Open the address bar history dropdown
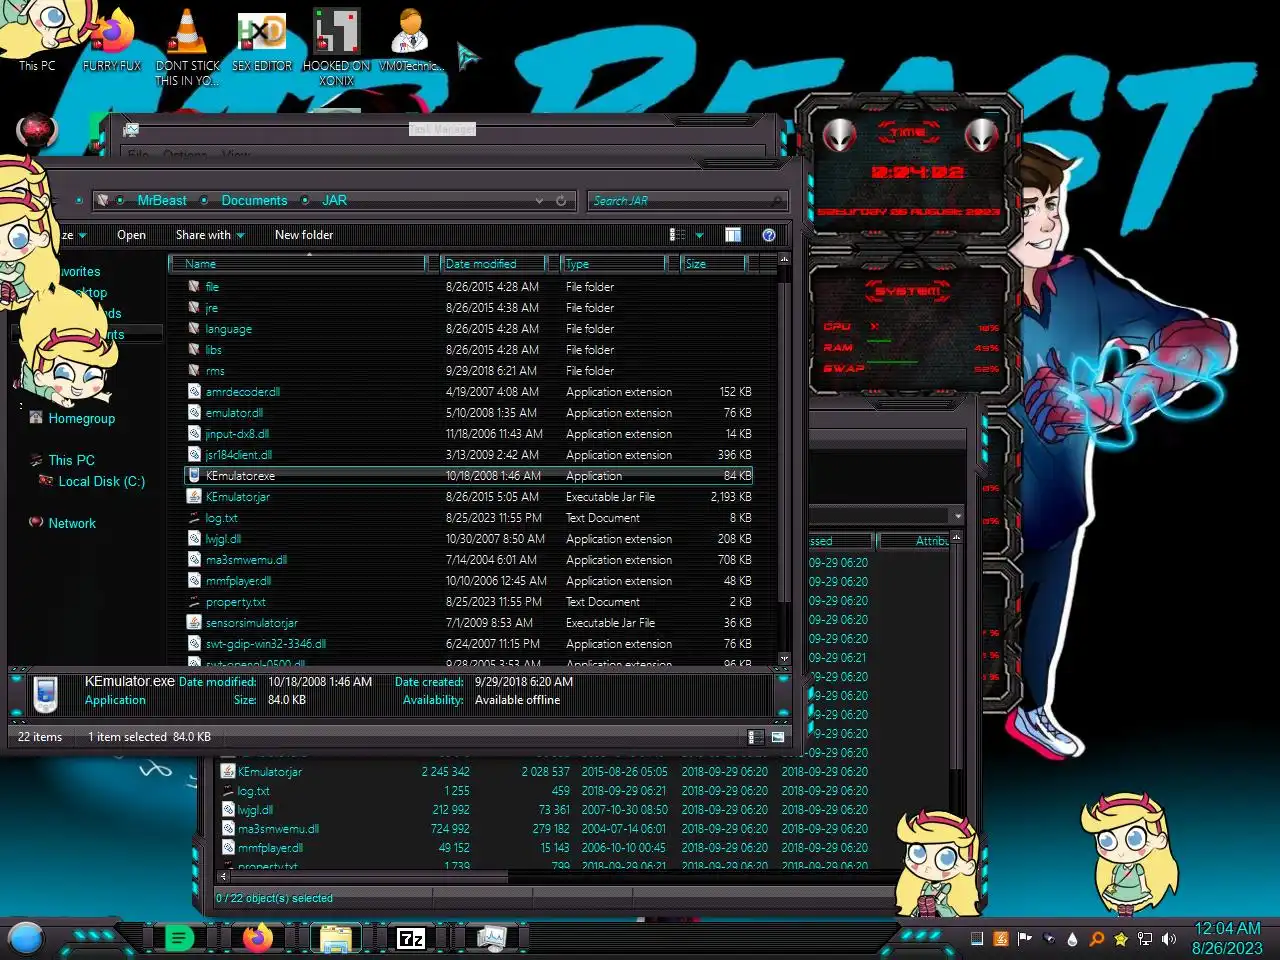Viewport: 1280px width, 960px height. pyautogui.click(x=540, y=201)
